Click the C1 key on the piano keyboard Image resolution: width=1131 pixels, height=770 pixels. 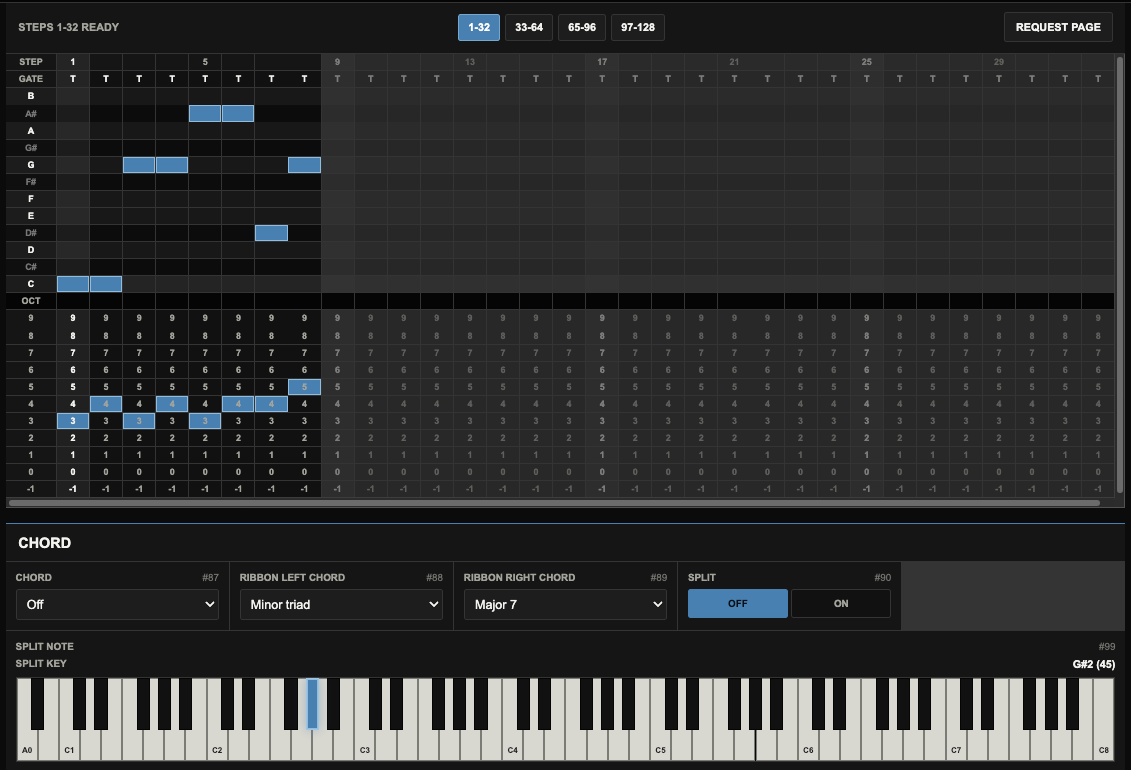69,746
